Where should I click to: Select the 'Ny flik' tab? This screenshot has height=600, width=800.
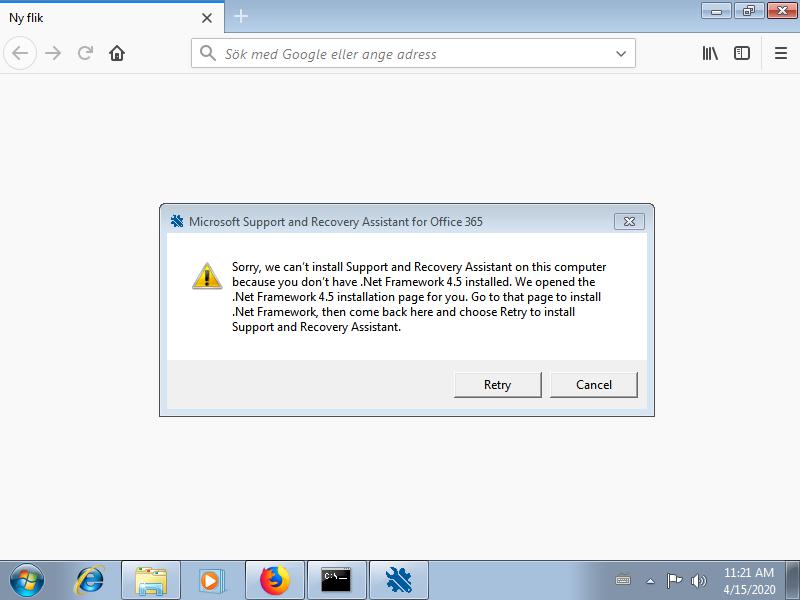pyautogui.click(x=112, y=18)
